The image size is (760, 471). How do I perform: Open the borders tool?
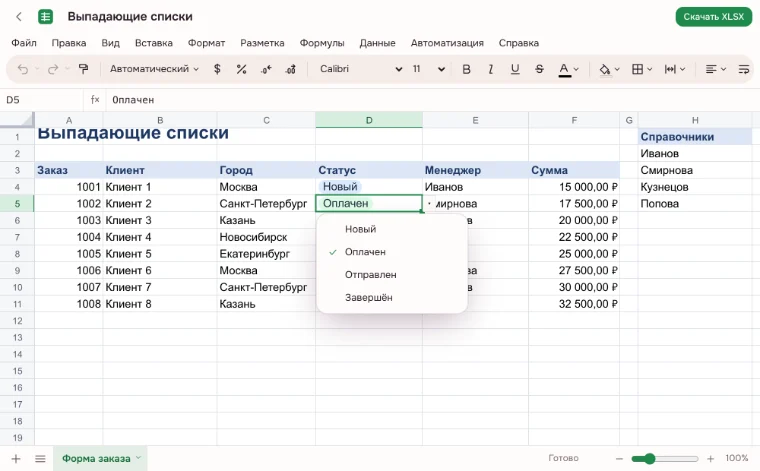637,69
